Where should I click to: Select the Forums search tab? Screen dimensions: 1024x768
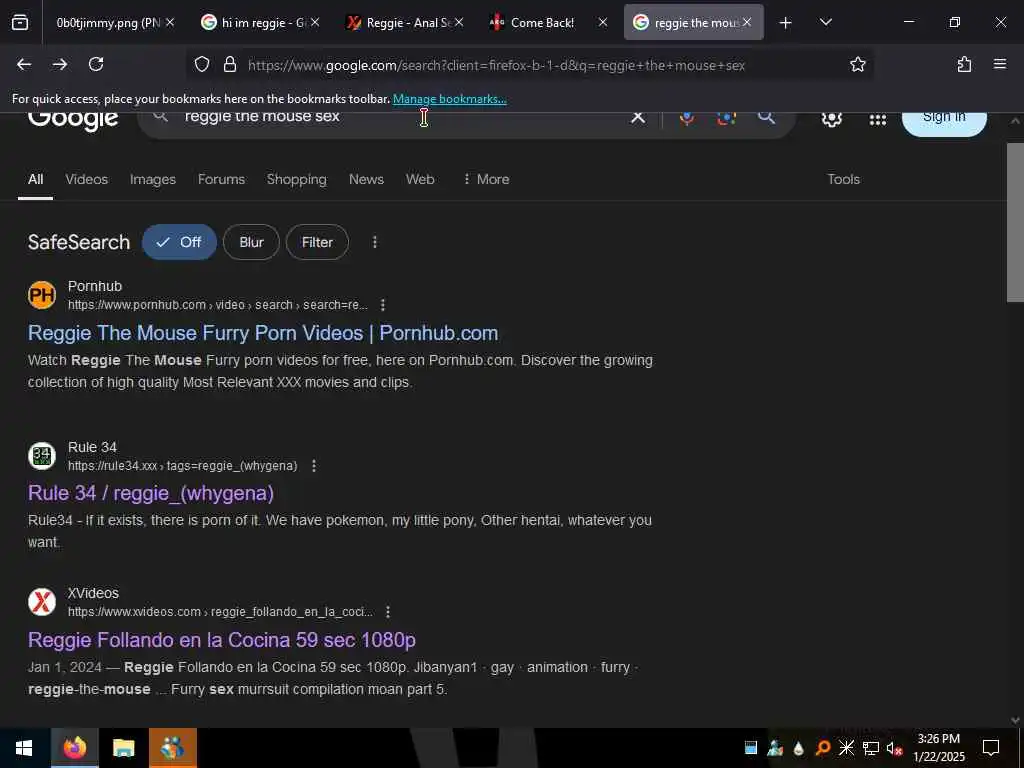pos(221,179)
